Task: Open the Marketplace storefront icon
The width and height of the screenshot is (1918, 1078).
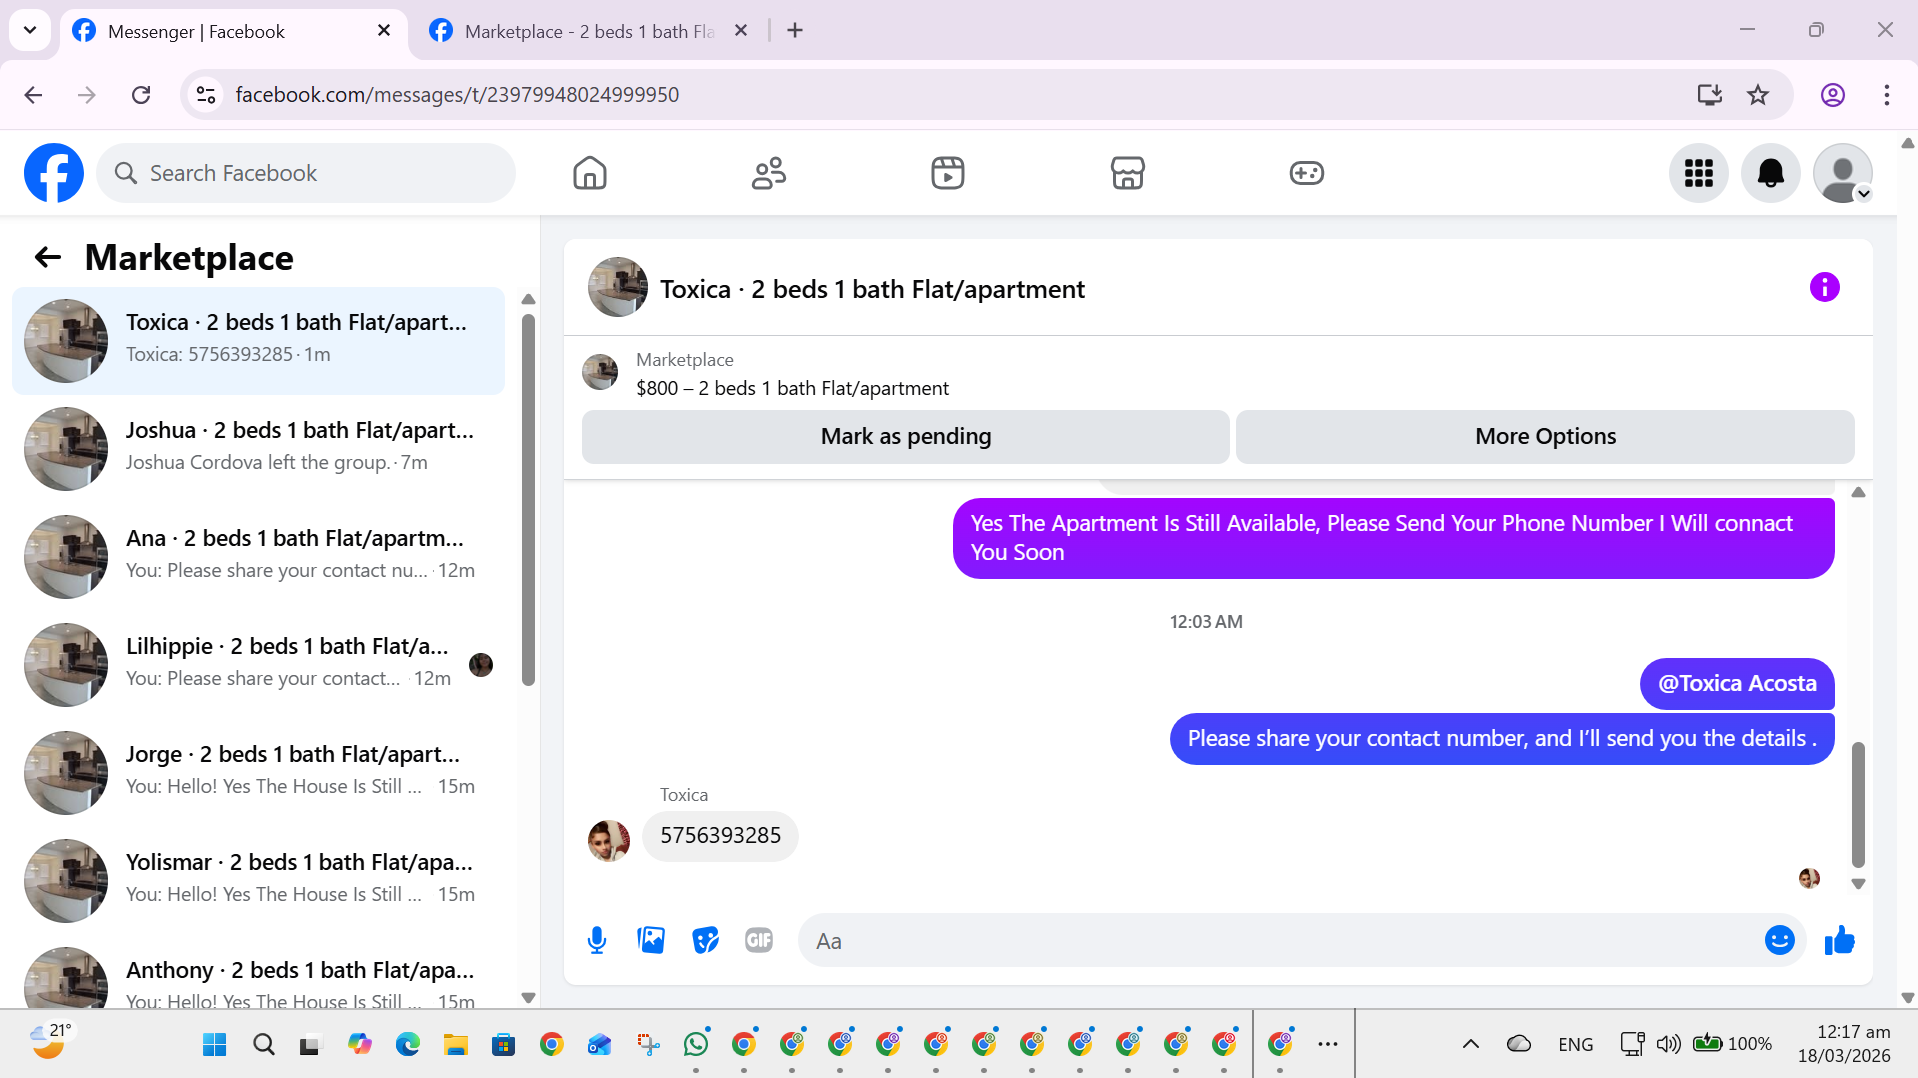Action: 1127,173
